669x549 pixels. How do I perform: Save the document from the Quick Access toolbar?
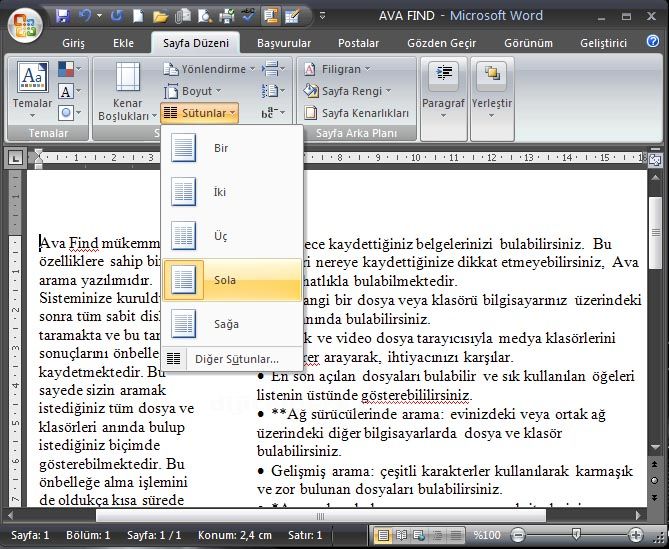(63, 16)
